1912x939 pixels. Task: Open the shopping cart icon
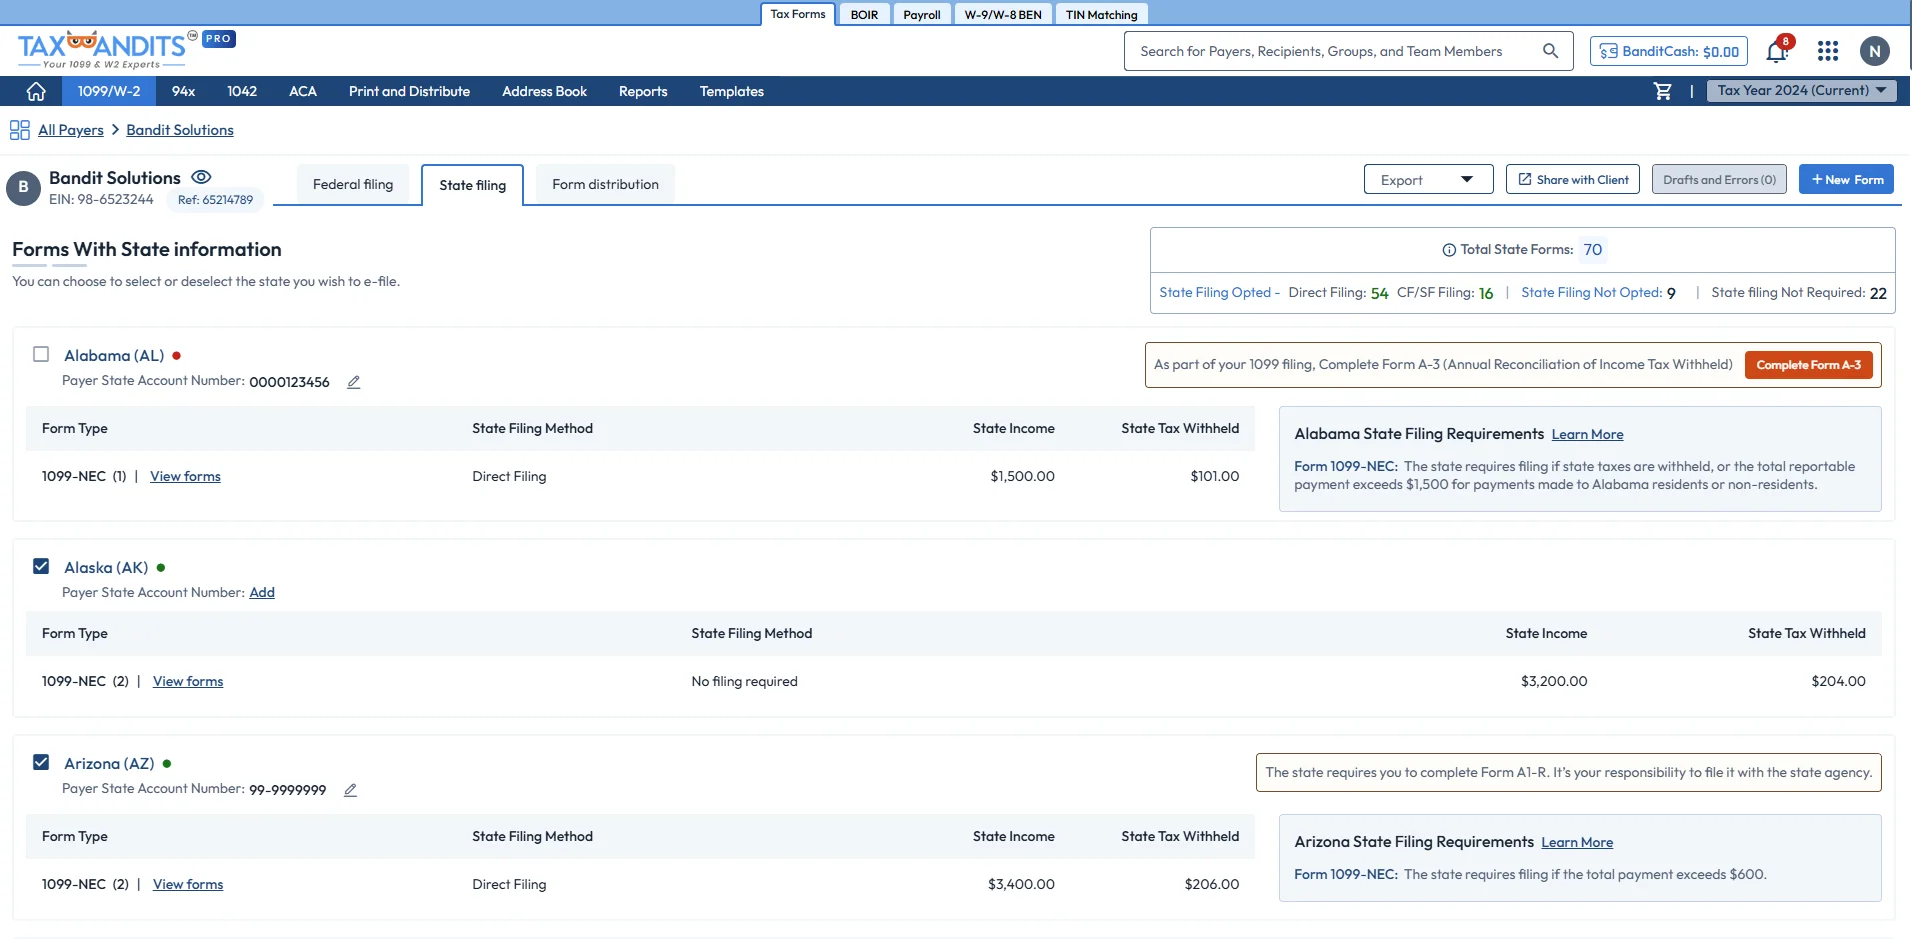(1662, 91)
